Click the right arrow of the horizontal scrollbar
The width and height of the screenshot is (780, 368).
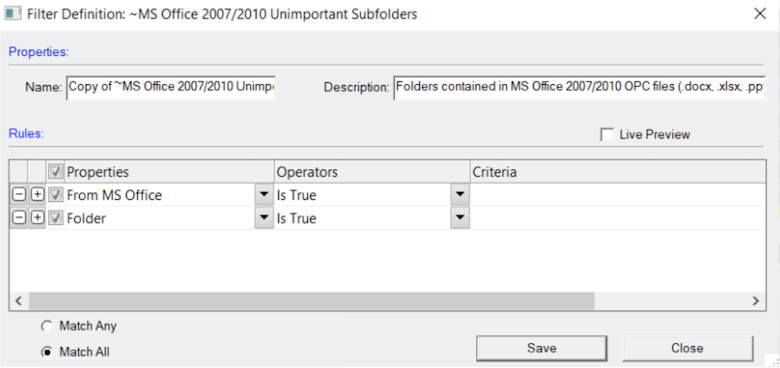click(x=756, y=301)
